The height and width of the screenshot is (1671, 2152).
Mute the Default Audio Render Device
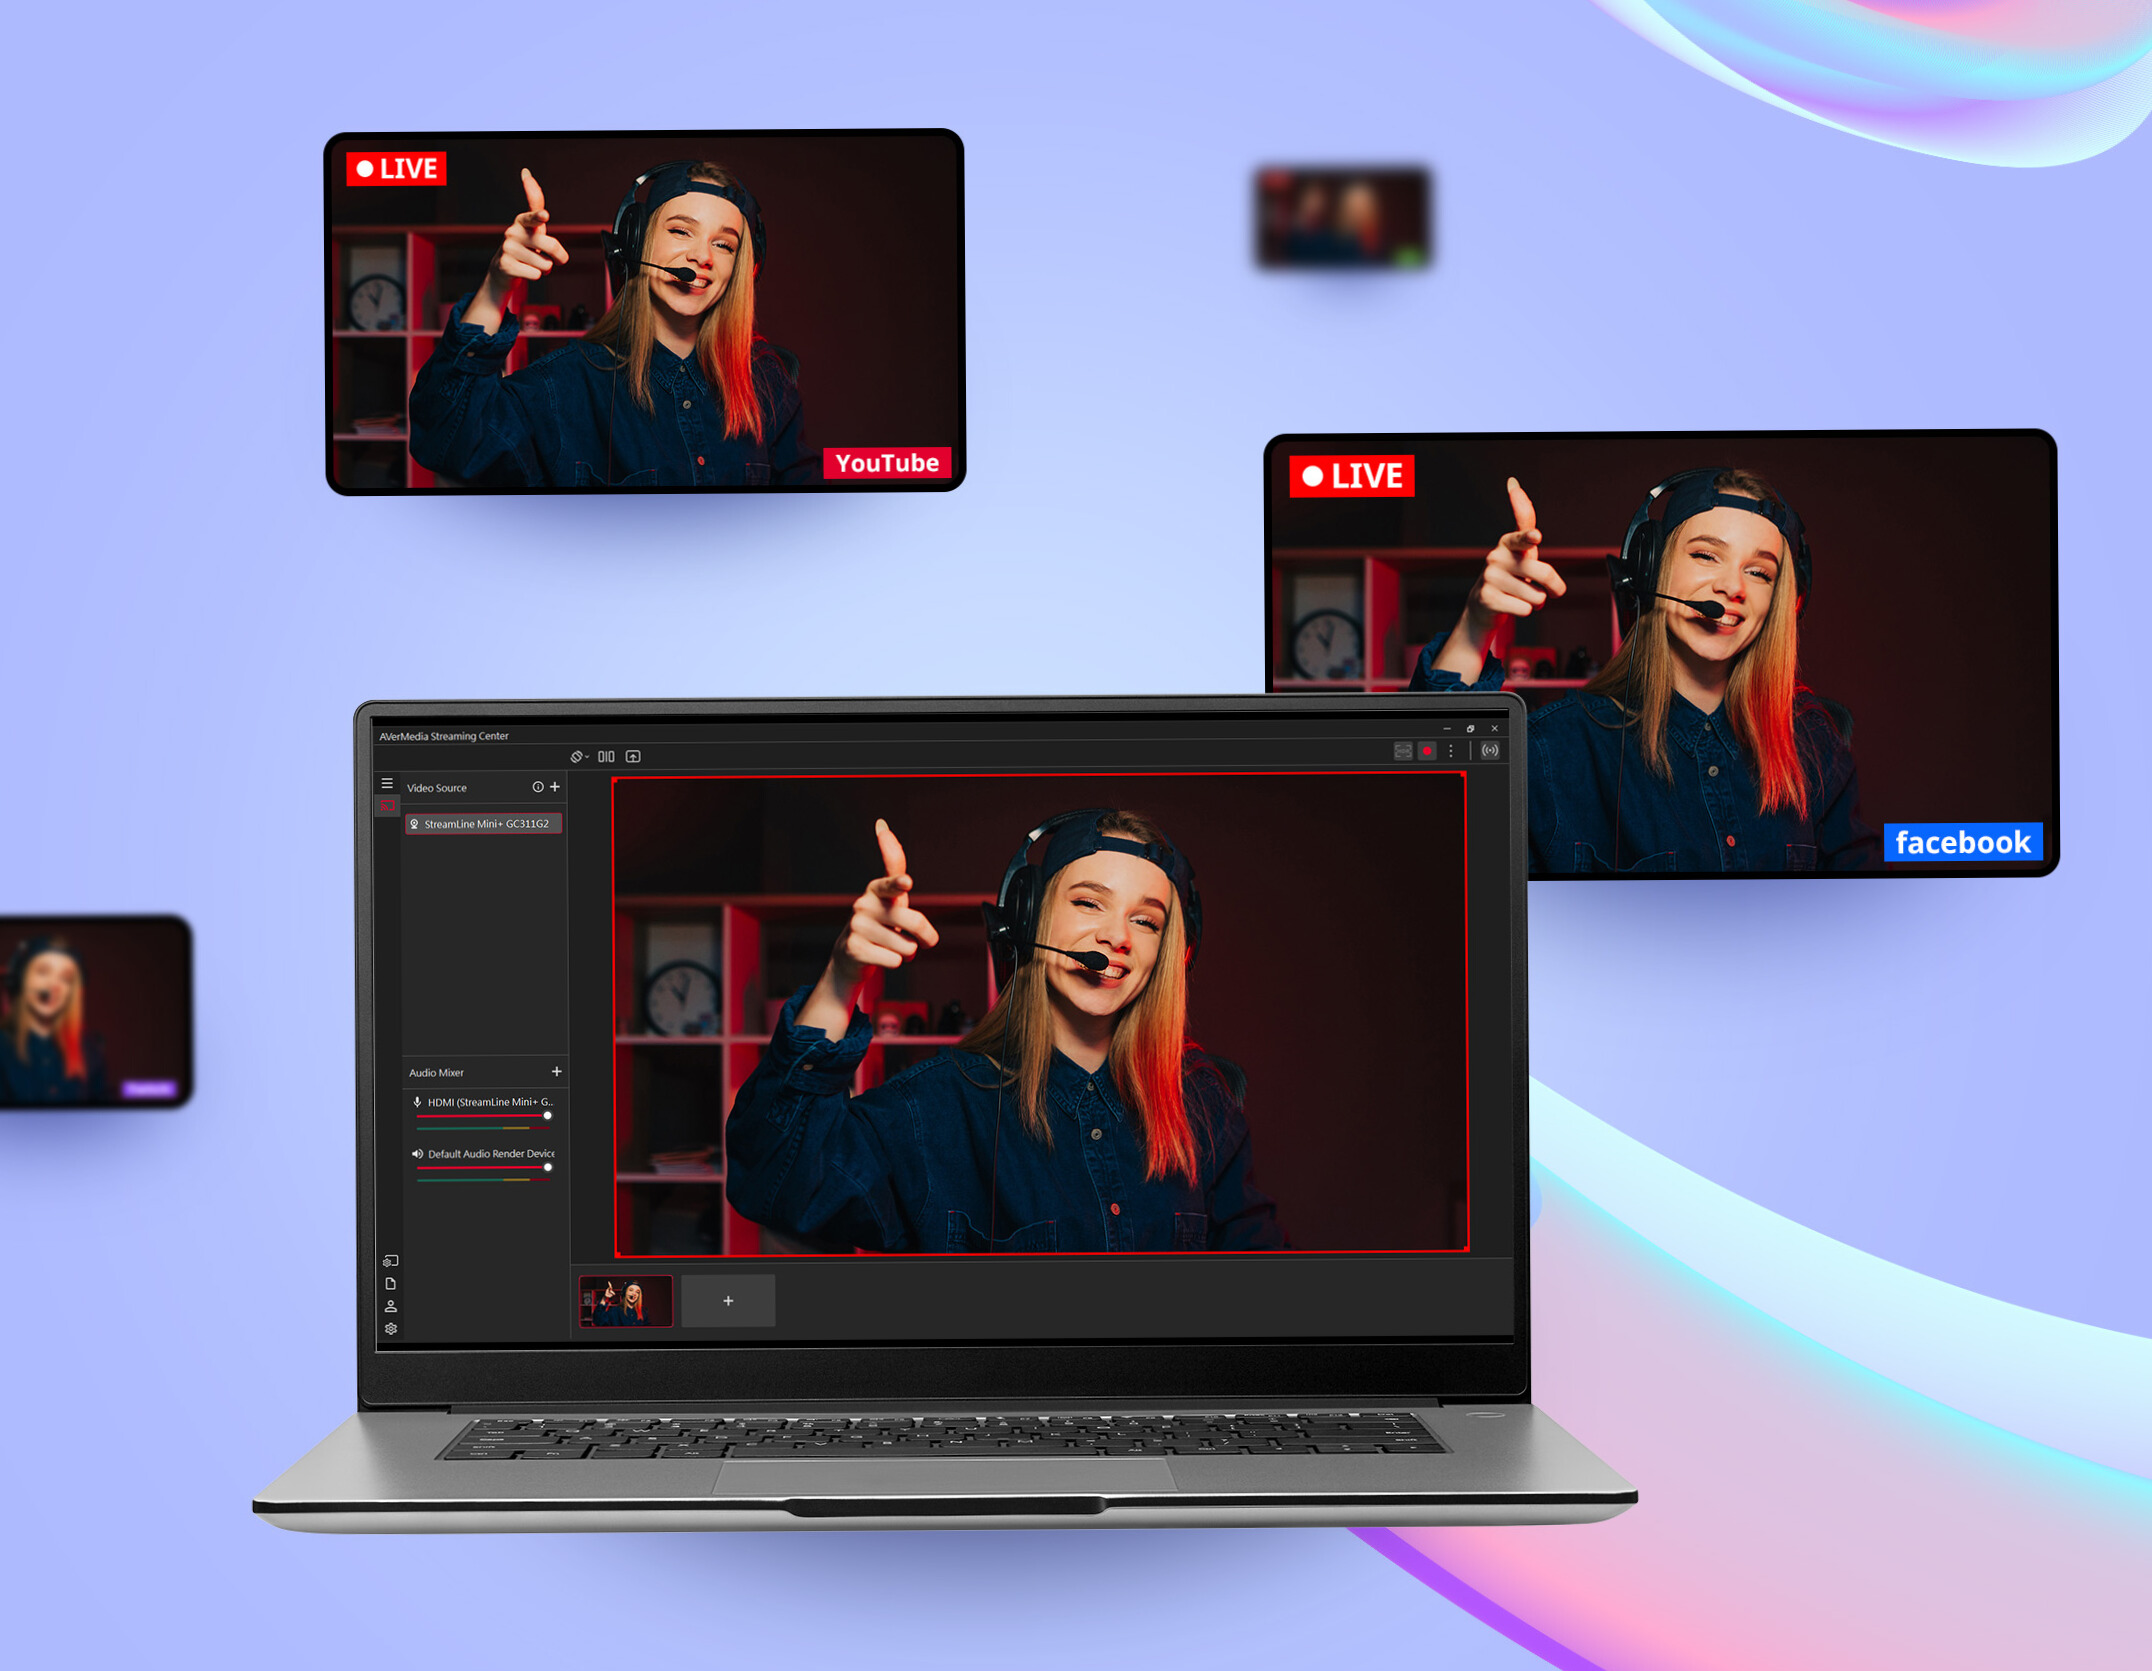point(417,1153)
